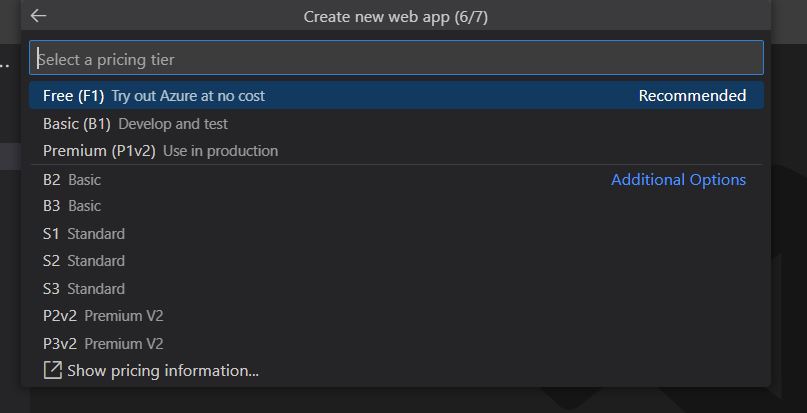Click the 'Create new web app (6/7)' title
Screen dimensions: 807x413
(x=396, y=17)
